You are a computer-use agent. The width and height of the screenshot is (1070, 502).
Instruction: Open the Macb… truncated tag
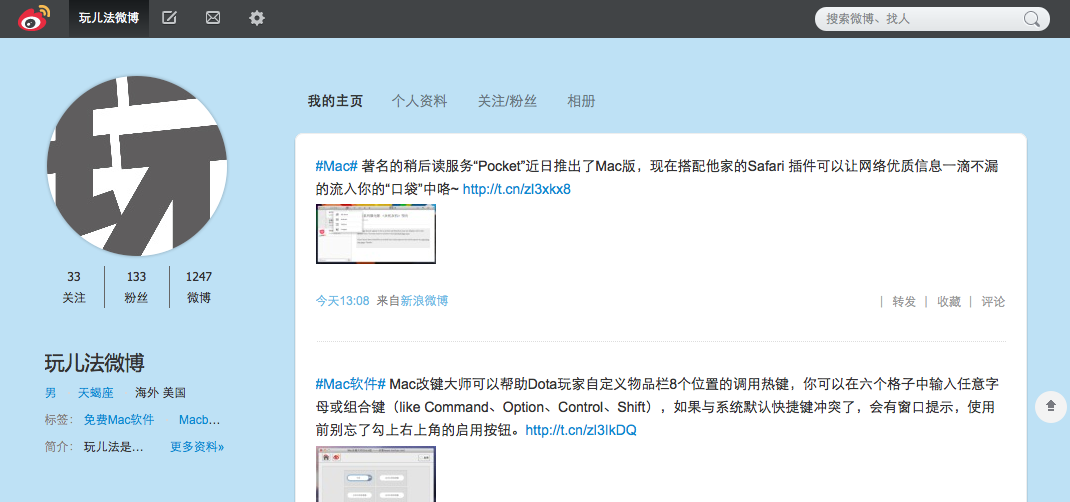[x=199, y=420]
